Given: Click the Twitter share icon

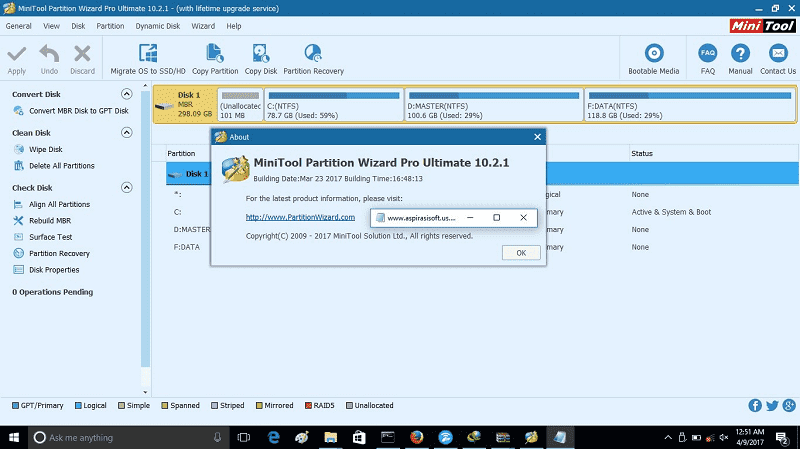Looking at the screenshot, I should tap(772, 406).
